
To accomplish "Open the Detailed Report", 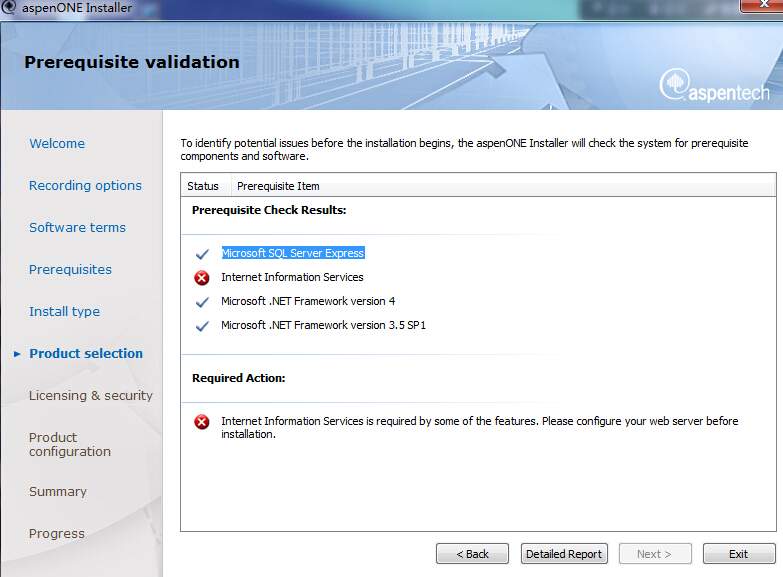I will coord(564,554).
